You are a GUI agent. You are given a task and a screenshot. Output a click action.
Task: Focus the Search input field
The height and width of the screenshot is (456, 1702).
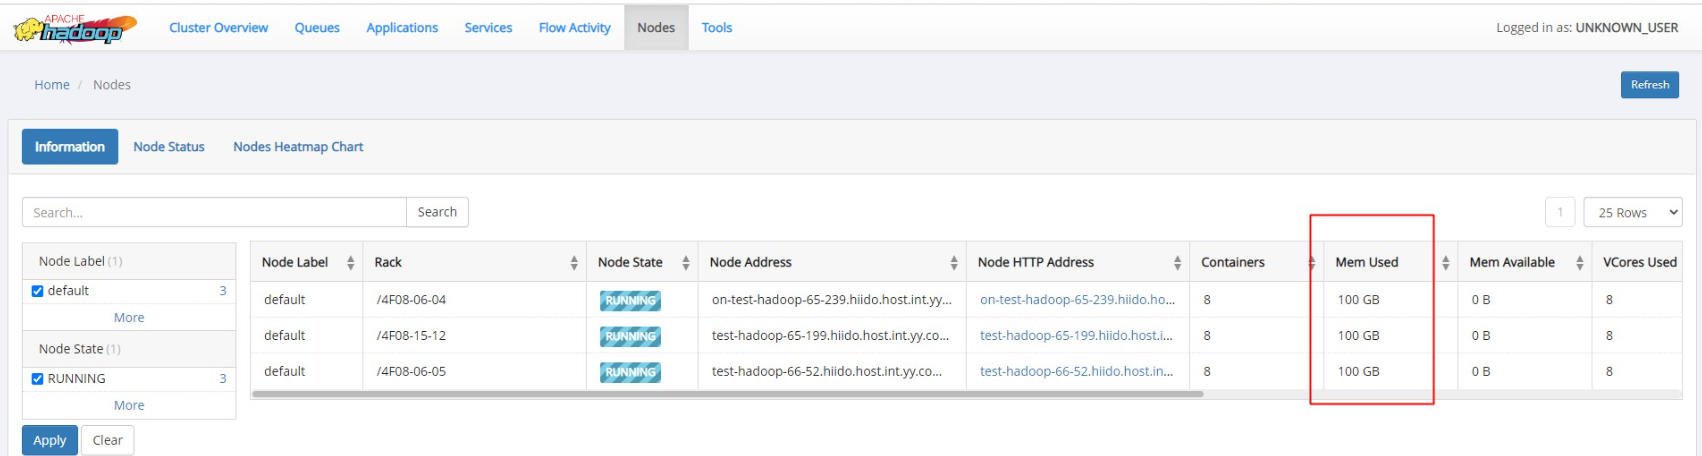[x=214, y=212]
